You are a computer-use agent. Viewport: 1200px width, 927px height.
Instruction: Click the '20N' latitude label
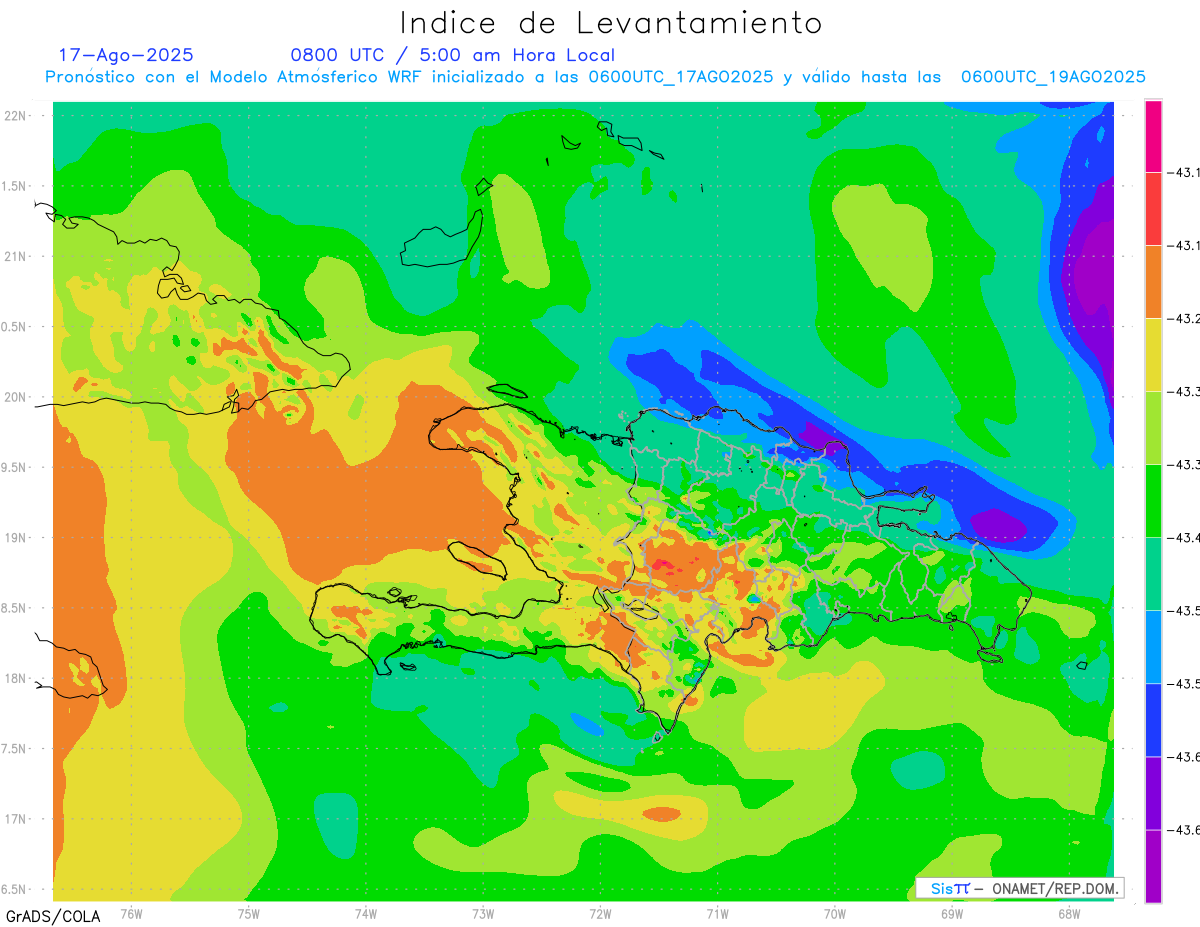(x=17, y=398)
